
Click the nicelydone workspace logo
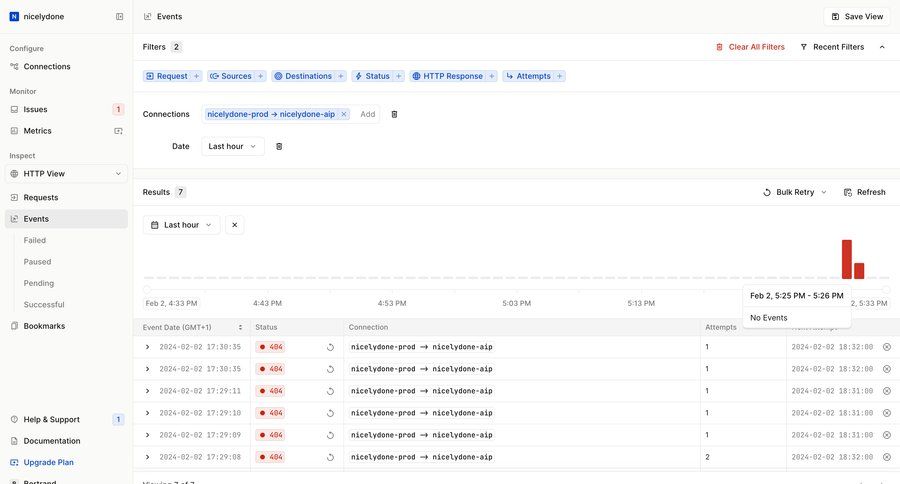click(14, 17)
